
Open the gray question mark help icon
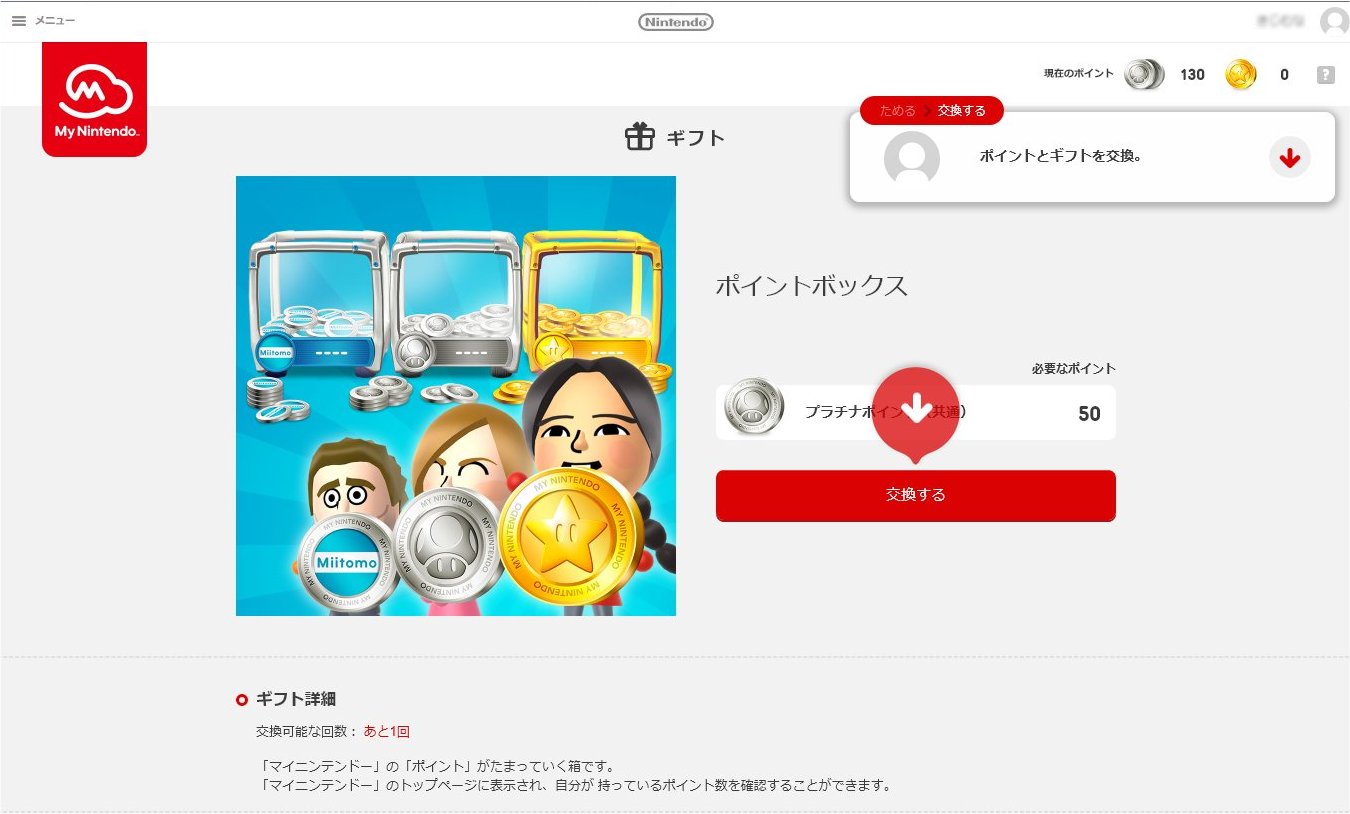coord(1326,74)
